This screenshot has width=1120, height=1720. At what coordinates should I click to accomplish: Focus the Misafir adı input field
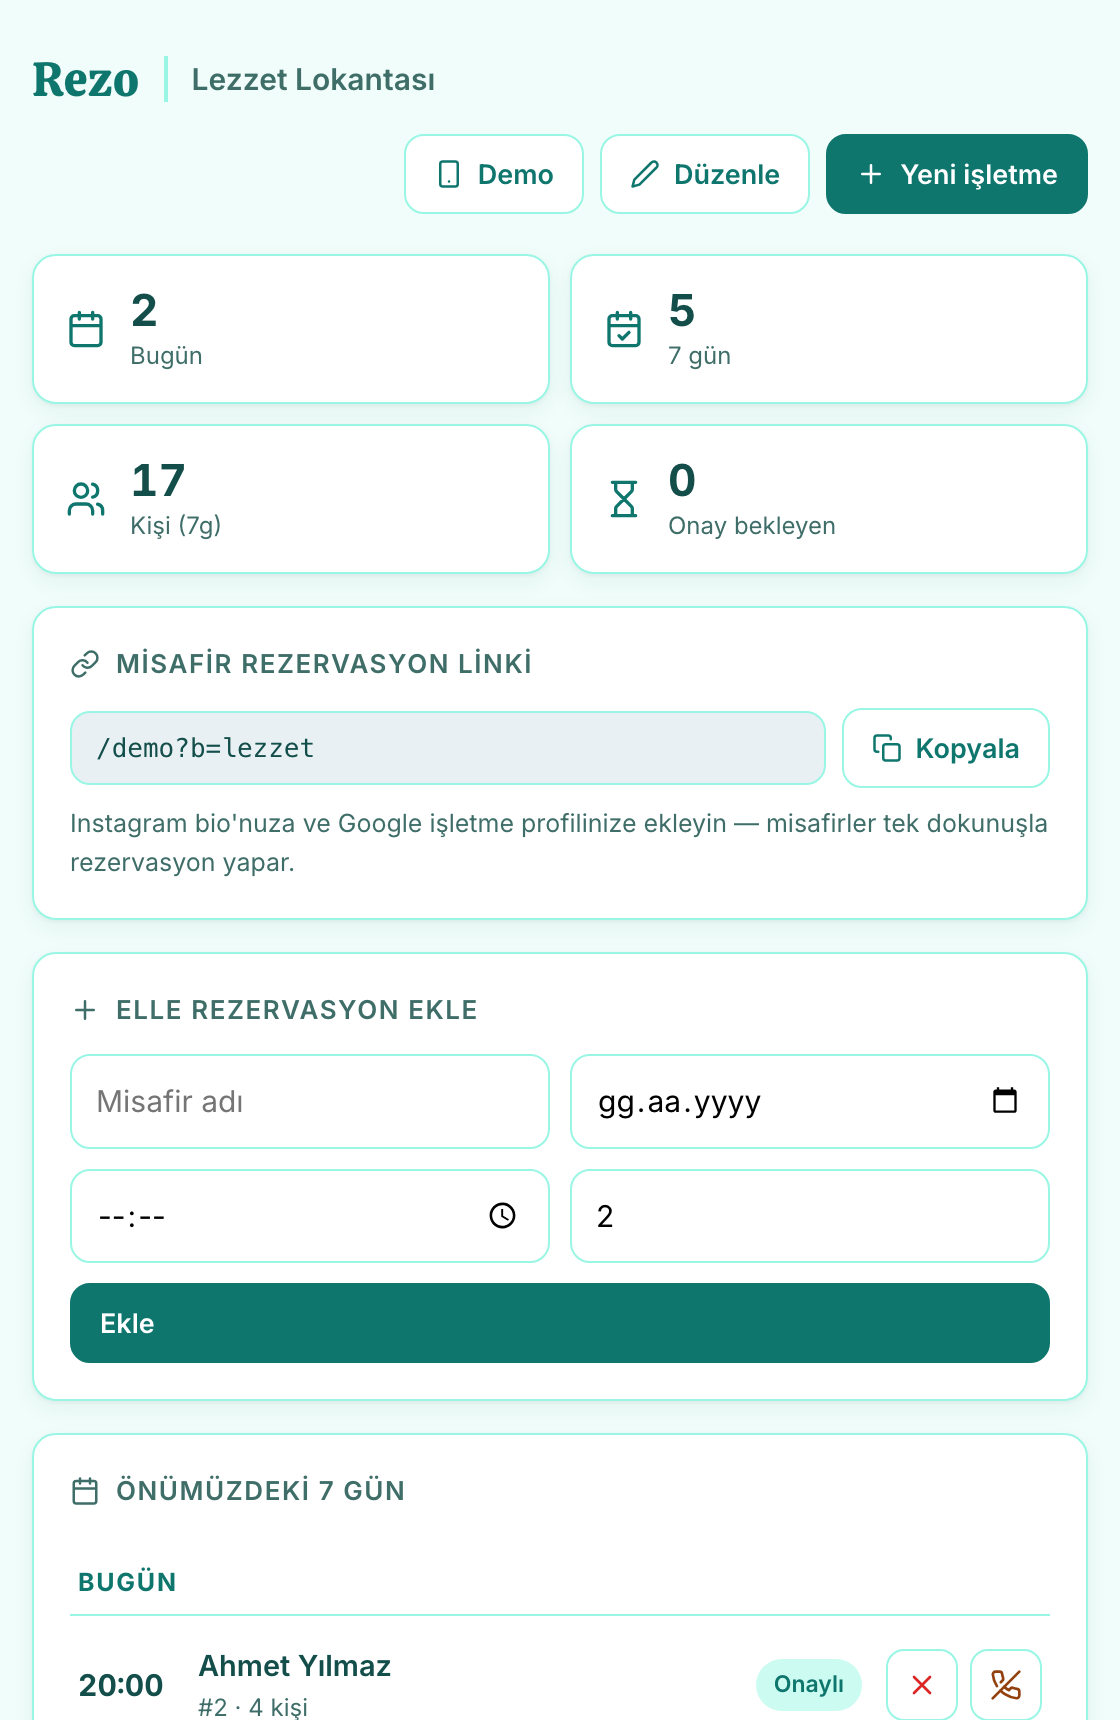pos(310,1101)
